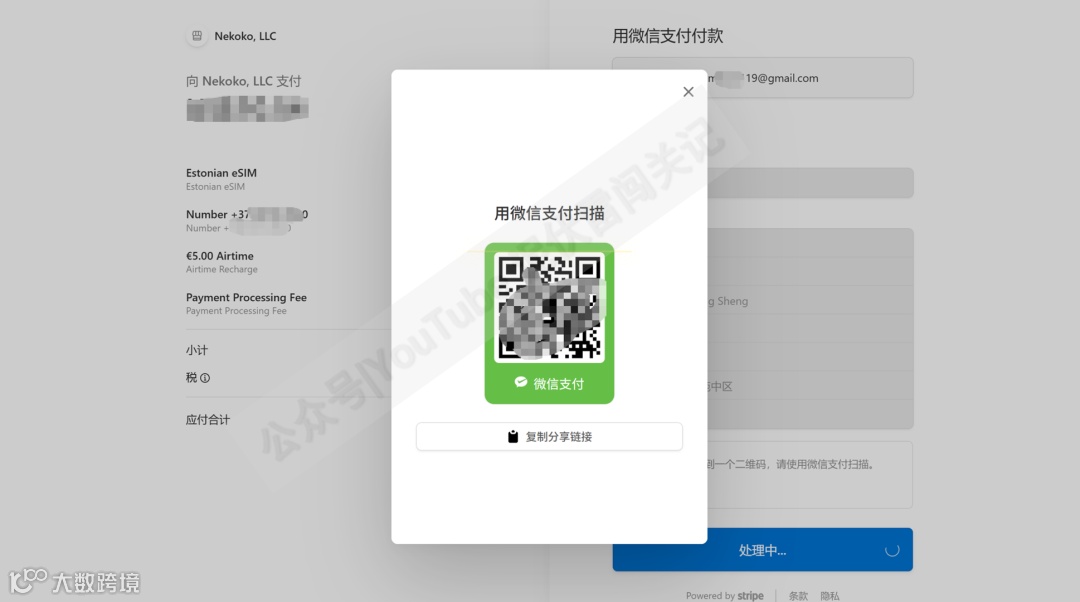Image resolution: width=1080 pixels, height=602 pixels.
Task: Click the loading spinner on the blue button
Action: point(892,550)
